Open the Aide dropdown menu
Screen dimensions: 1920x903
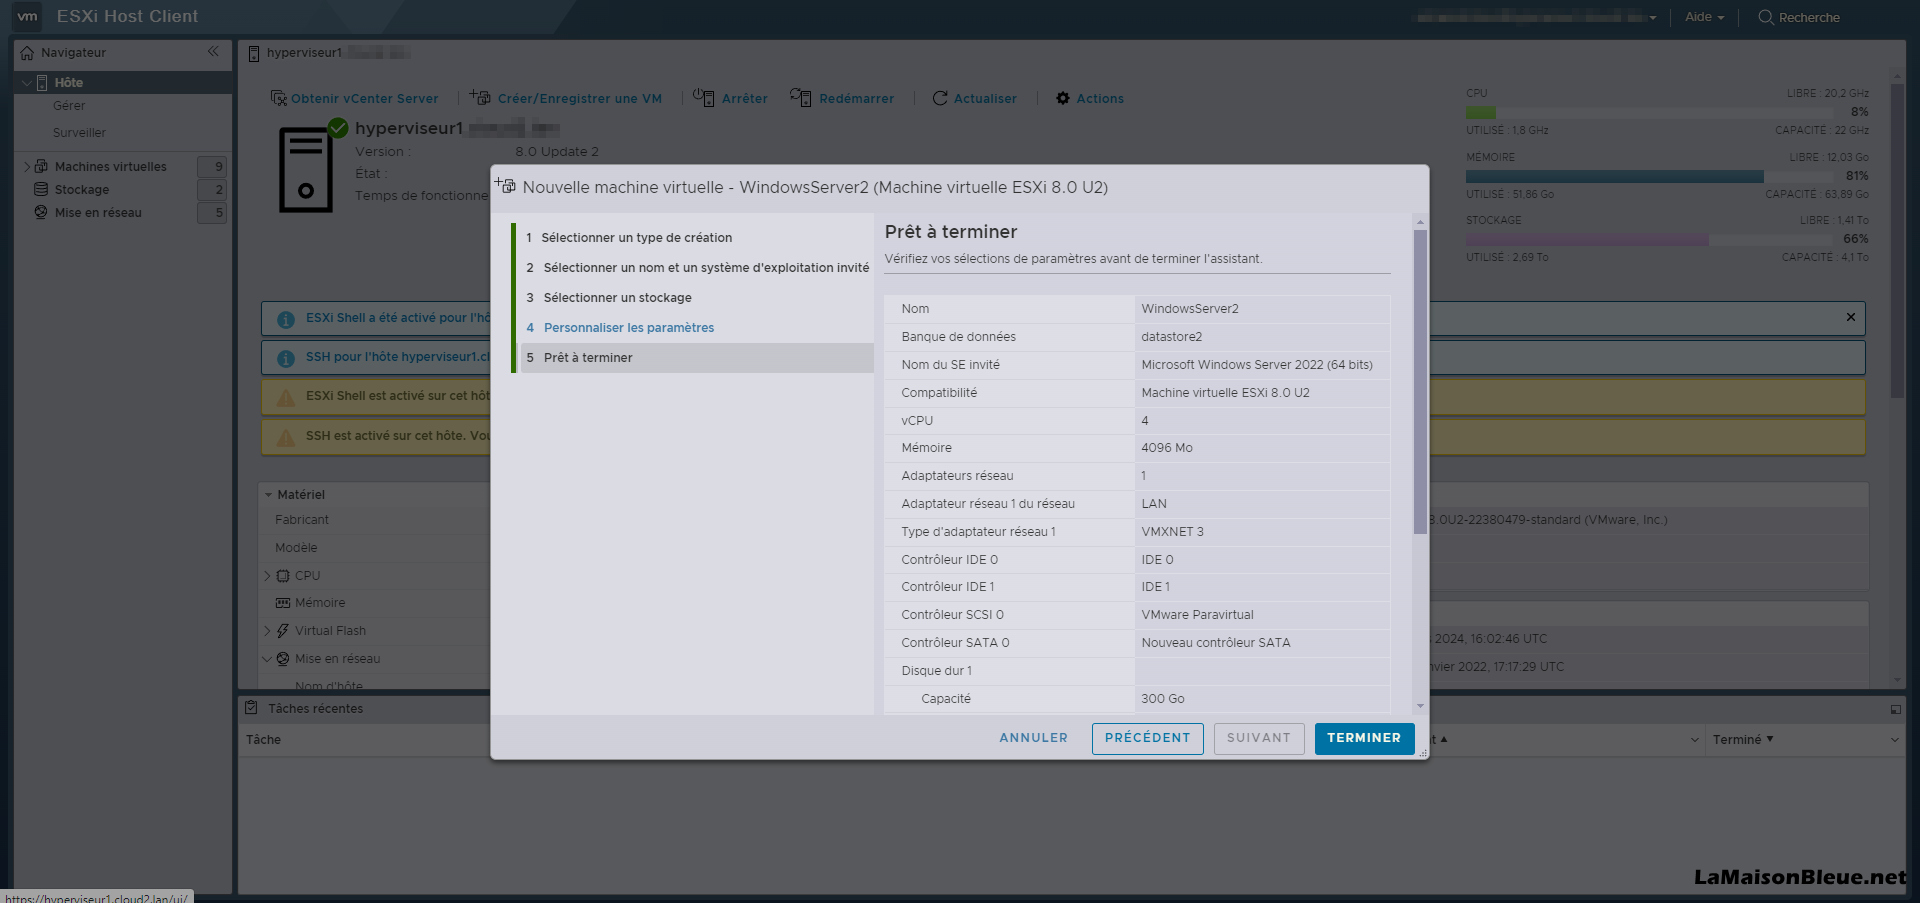1704,17
